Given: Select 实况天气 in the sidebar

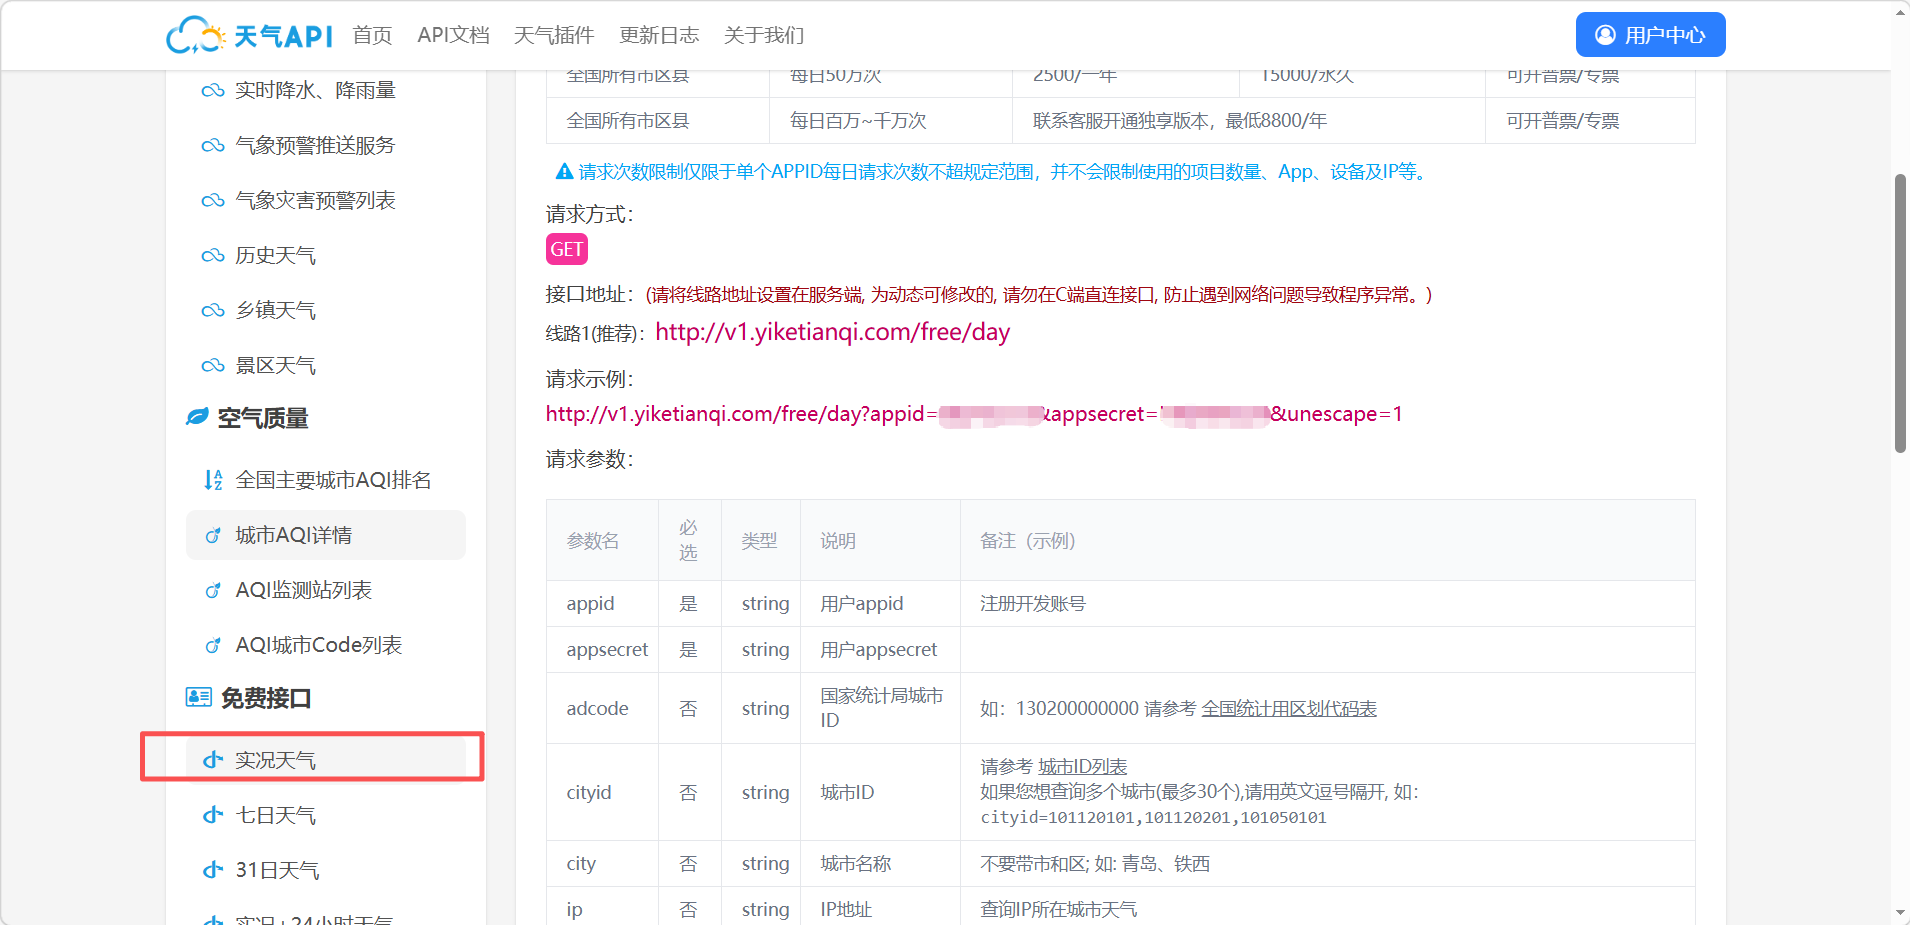Looking at the screenshot, I should [x=326, y=760].
